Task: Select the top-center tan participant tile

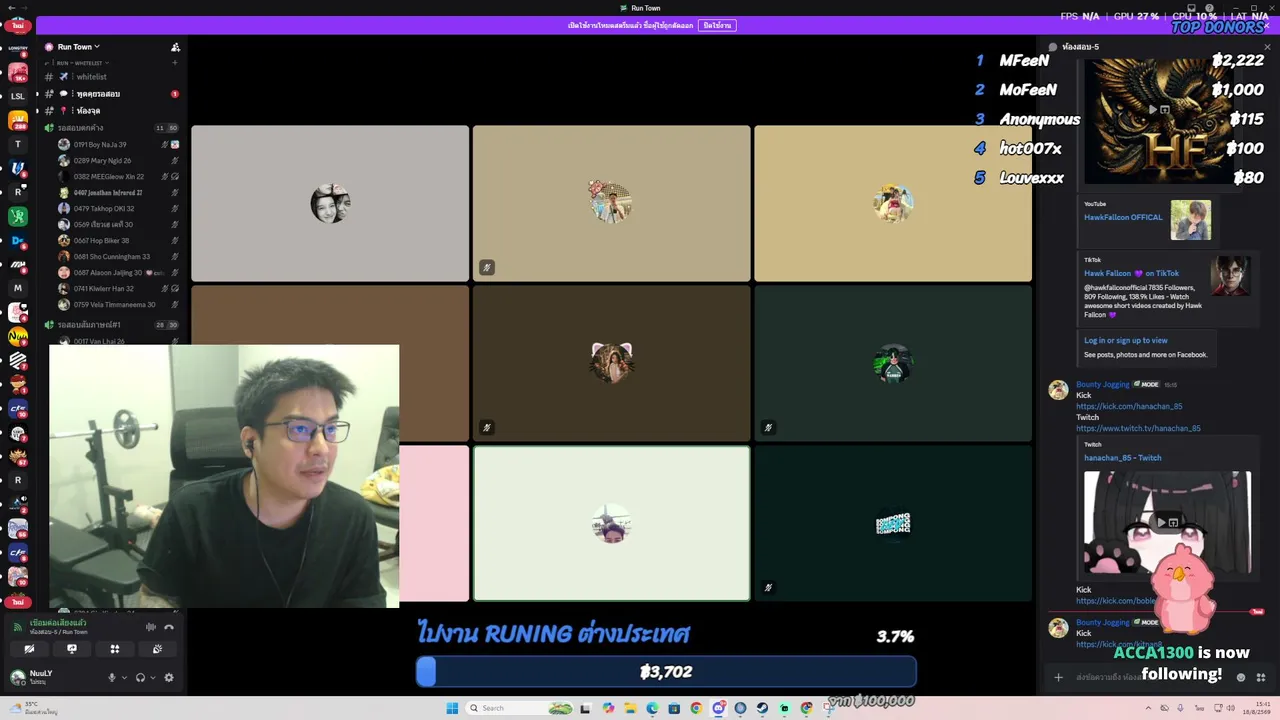Action: point(611,203)
